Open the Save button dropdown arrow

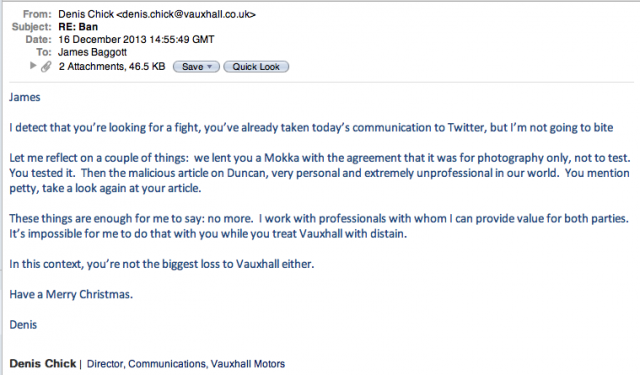tap(209, 67)
